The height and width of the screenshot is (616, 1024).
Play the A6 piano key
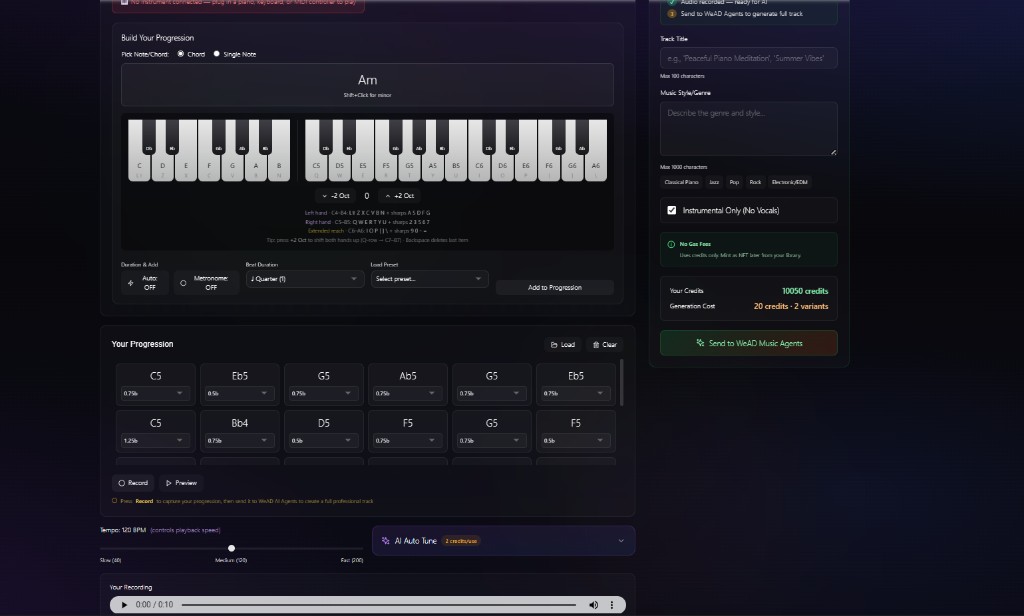[596, 167]
